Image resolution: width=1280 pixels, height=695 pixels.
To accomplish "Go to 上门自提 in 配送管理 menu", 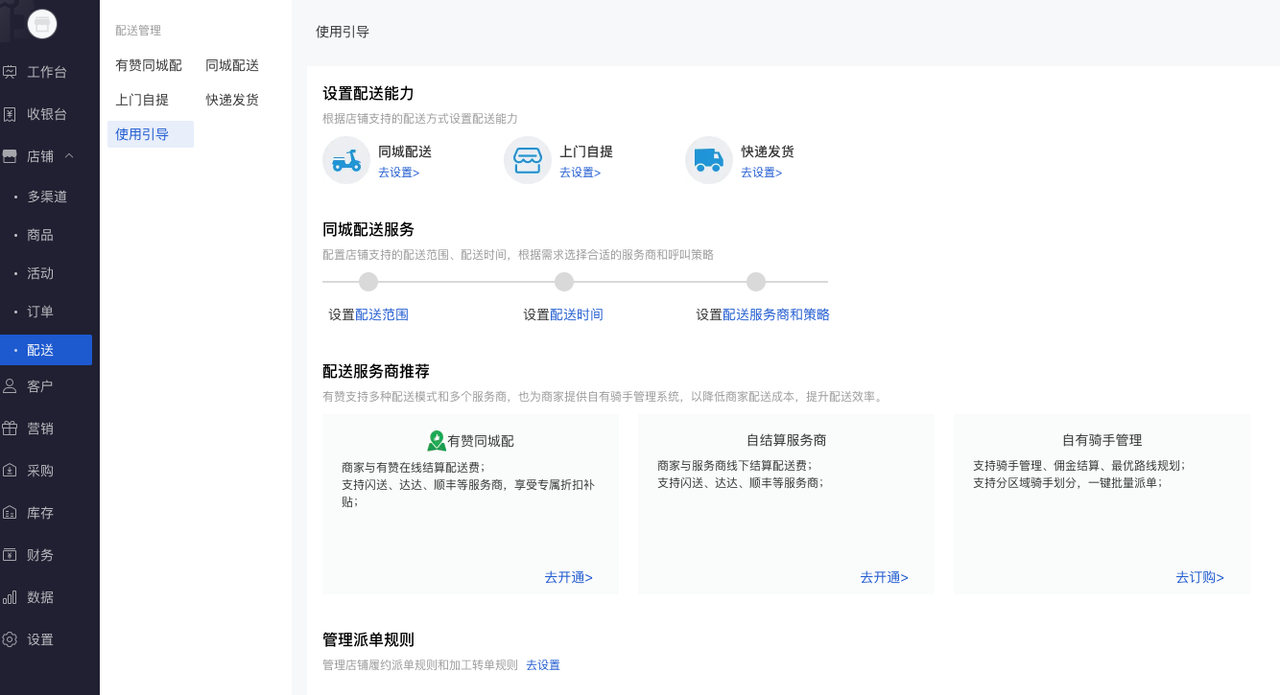I will point(142,100).
